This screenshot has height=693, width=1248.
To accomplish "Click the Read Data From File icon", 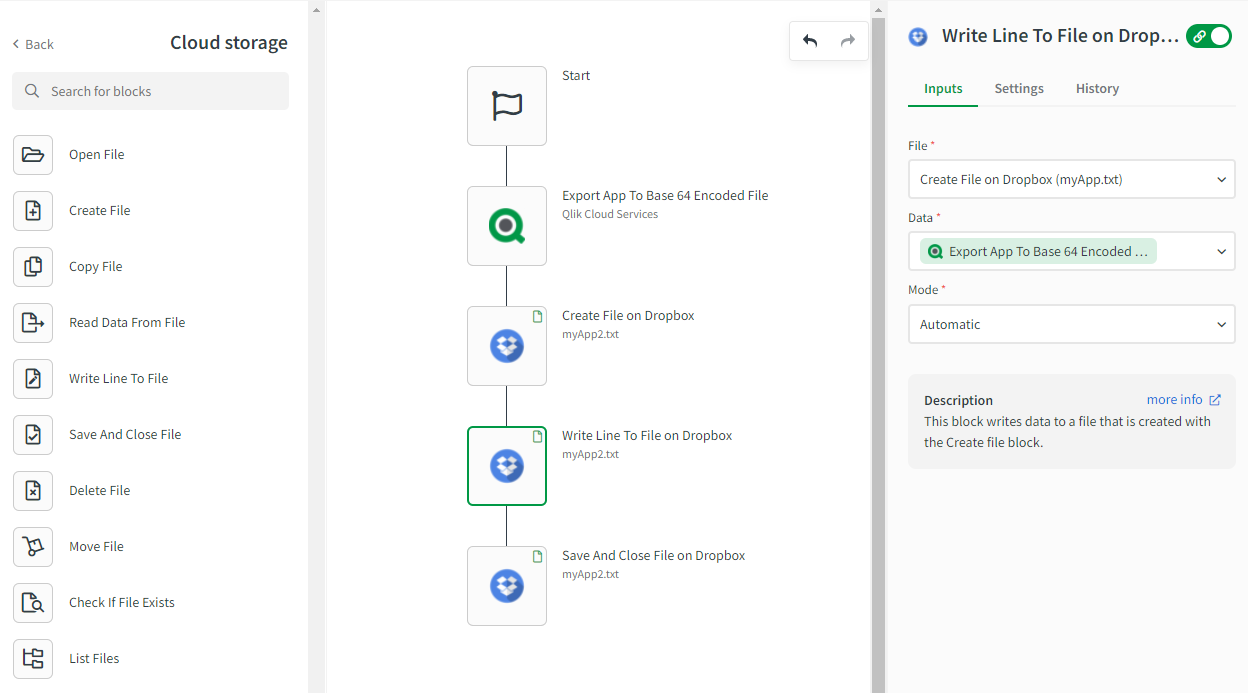I will pyautogui.click(x=33, y=323).
